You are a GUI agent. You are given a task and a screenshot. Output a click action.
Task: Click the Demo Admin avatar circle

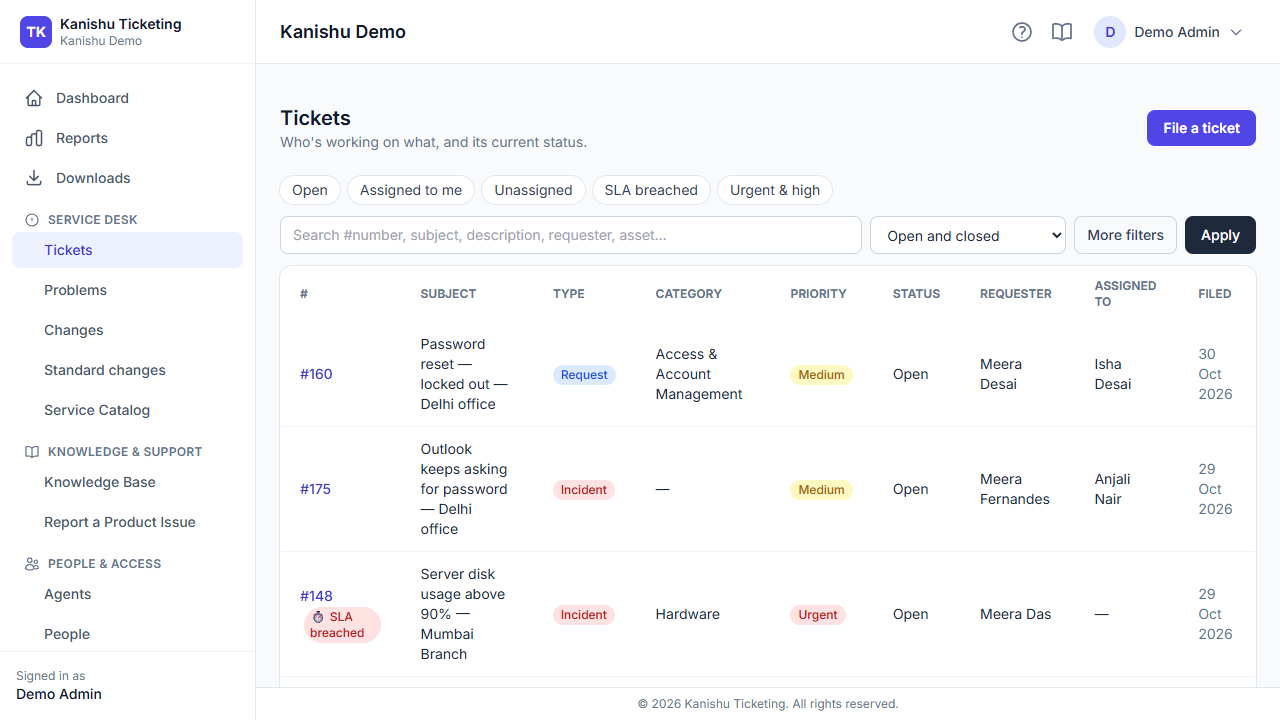[1110, 32]
